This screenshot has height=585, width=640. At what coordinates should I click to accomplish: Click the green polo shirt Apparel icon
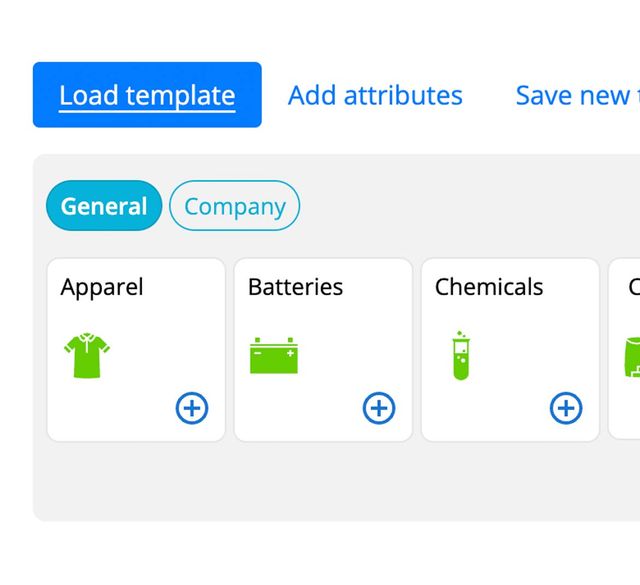tap(87, 356)
